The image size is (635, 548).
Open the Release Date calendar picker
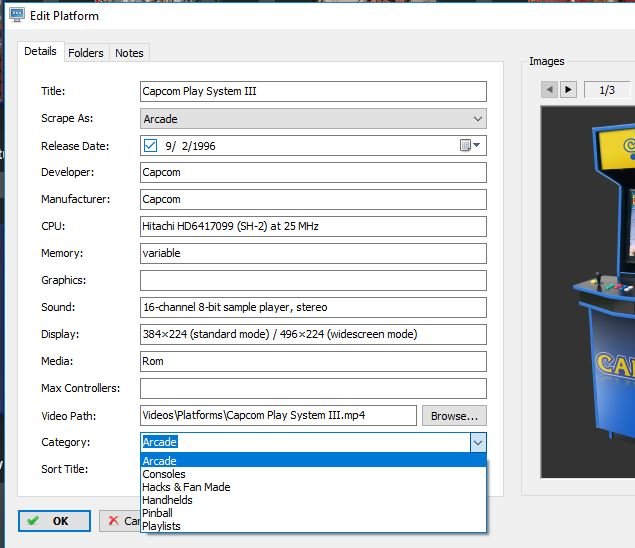[x=470, y=145]
